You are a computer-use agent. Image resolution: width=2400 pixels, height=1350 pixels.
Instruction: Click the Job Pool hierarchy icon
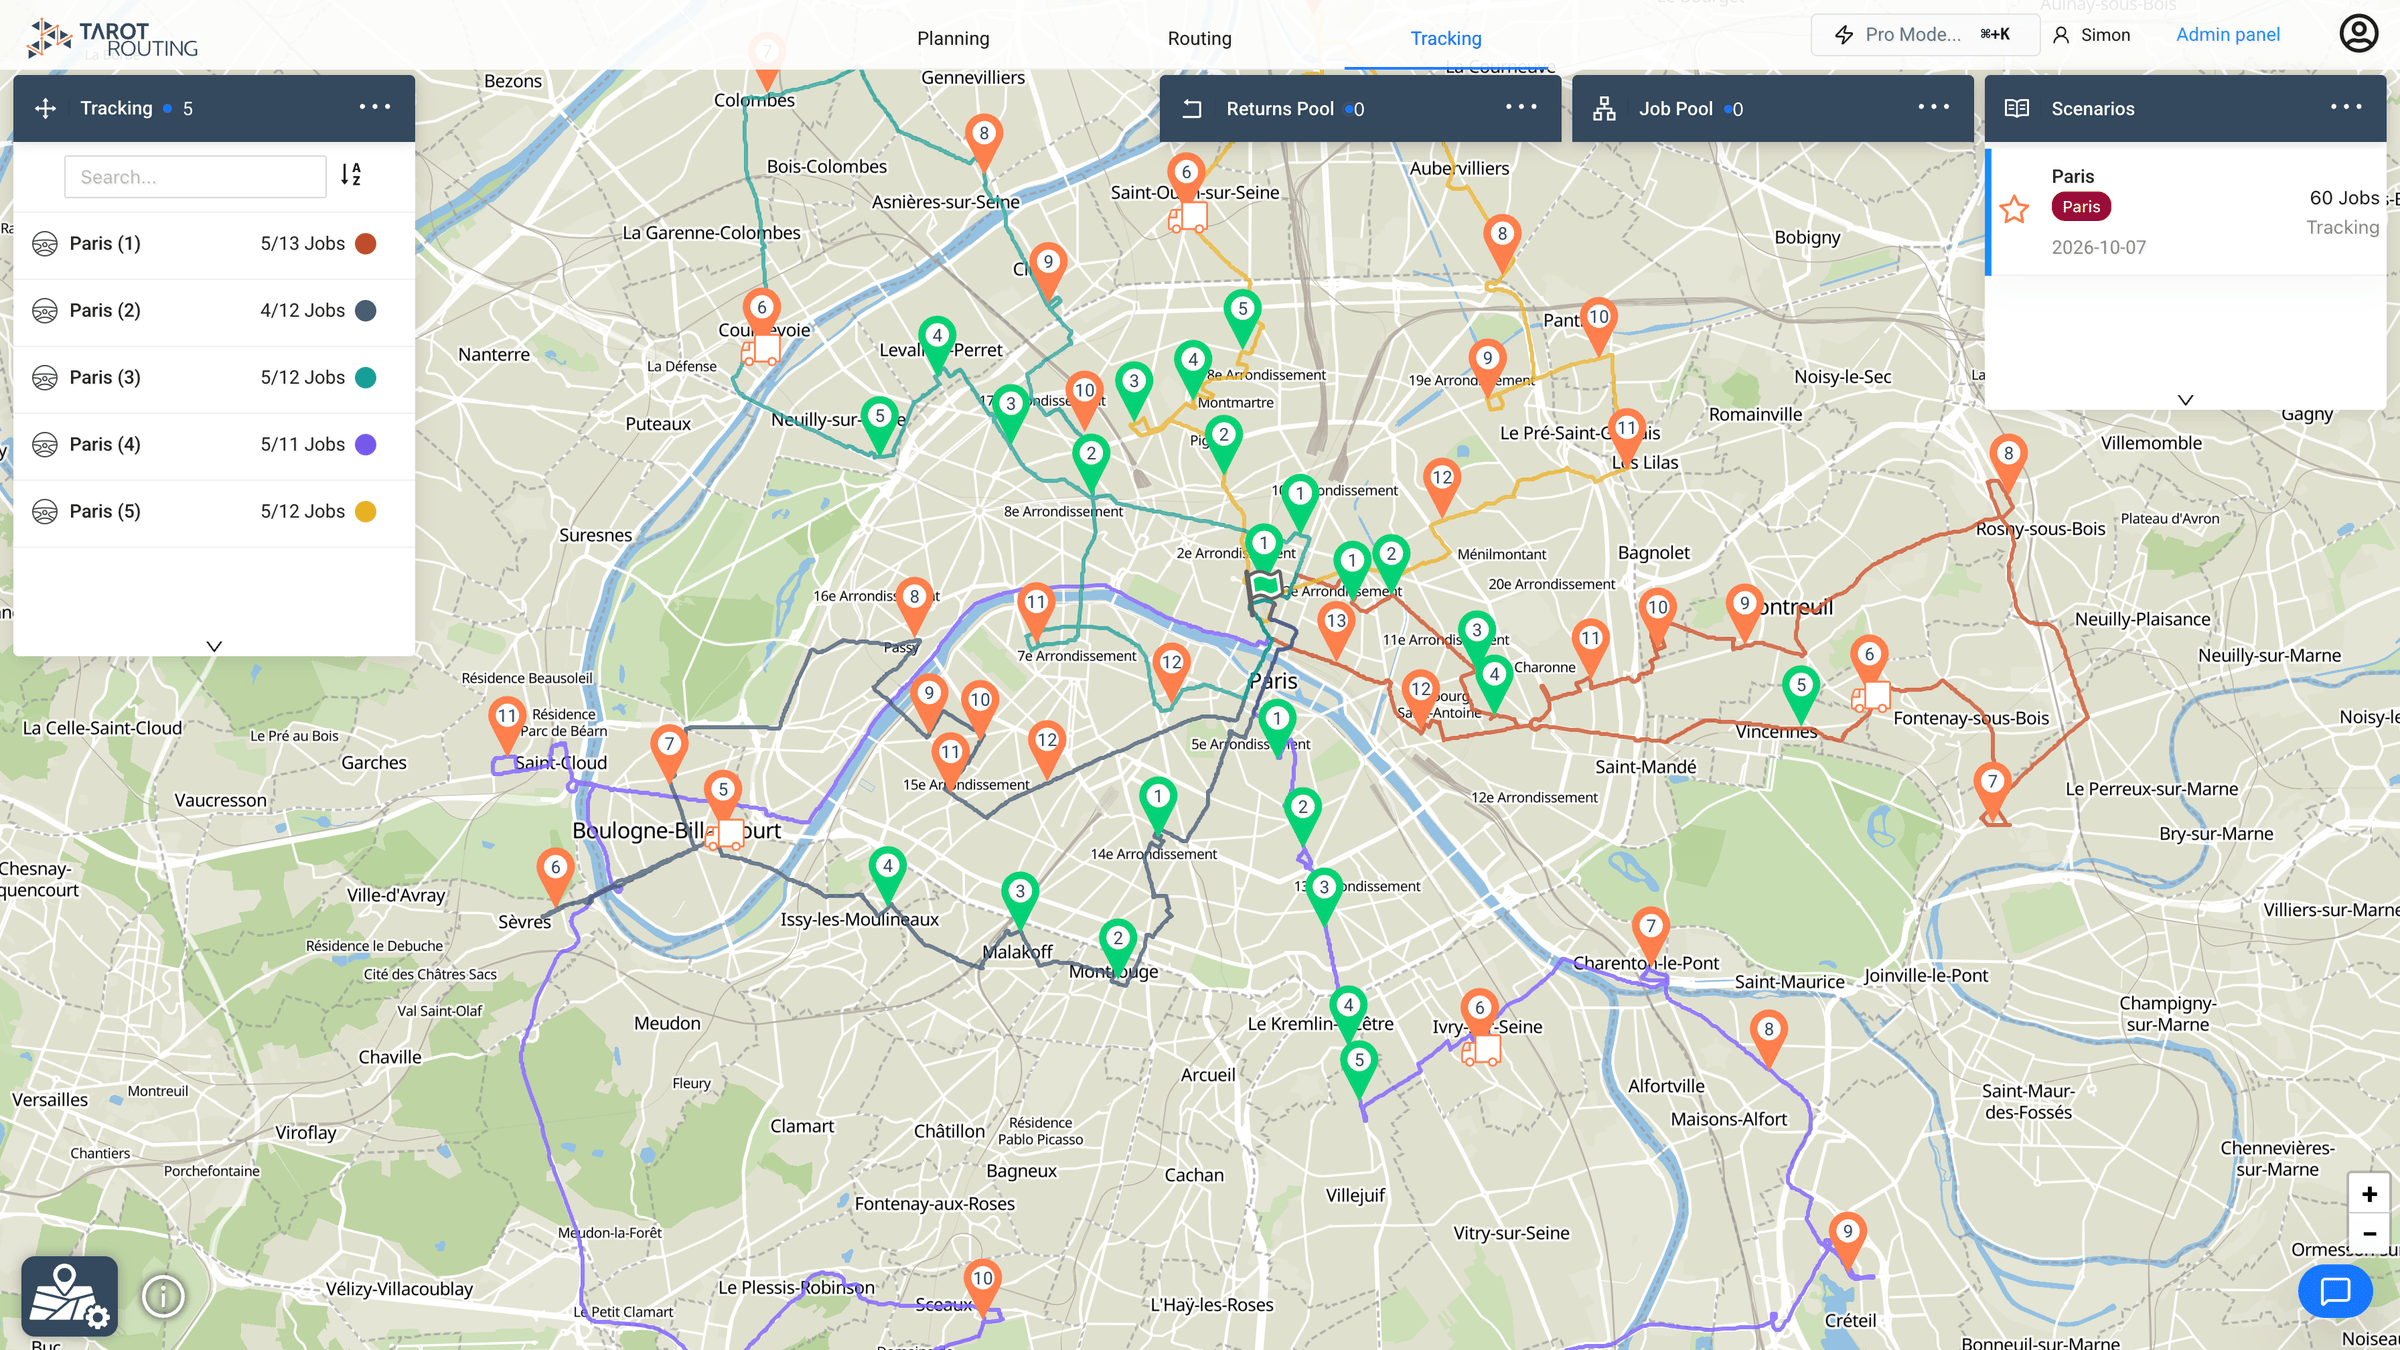tap(1604, 108)
